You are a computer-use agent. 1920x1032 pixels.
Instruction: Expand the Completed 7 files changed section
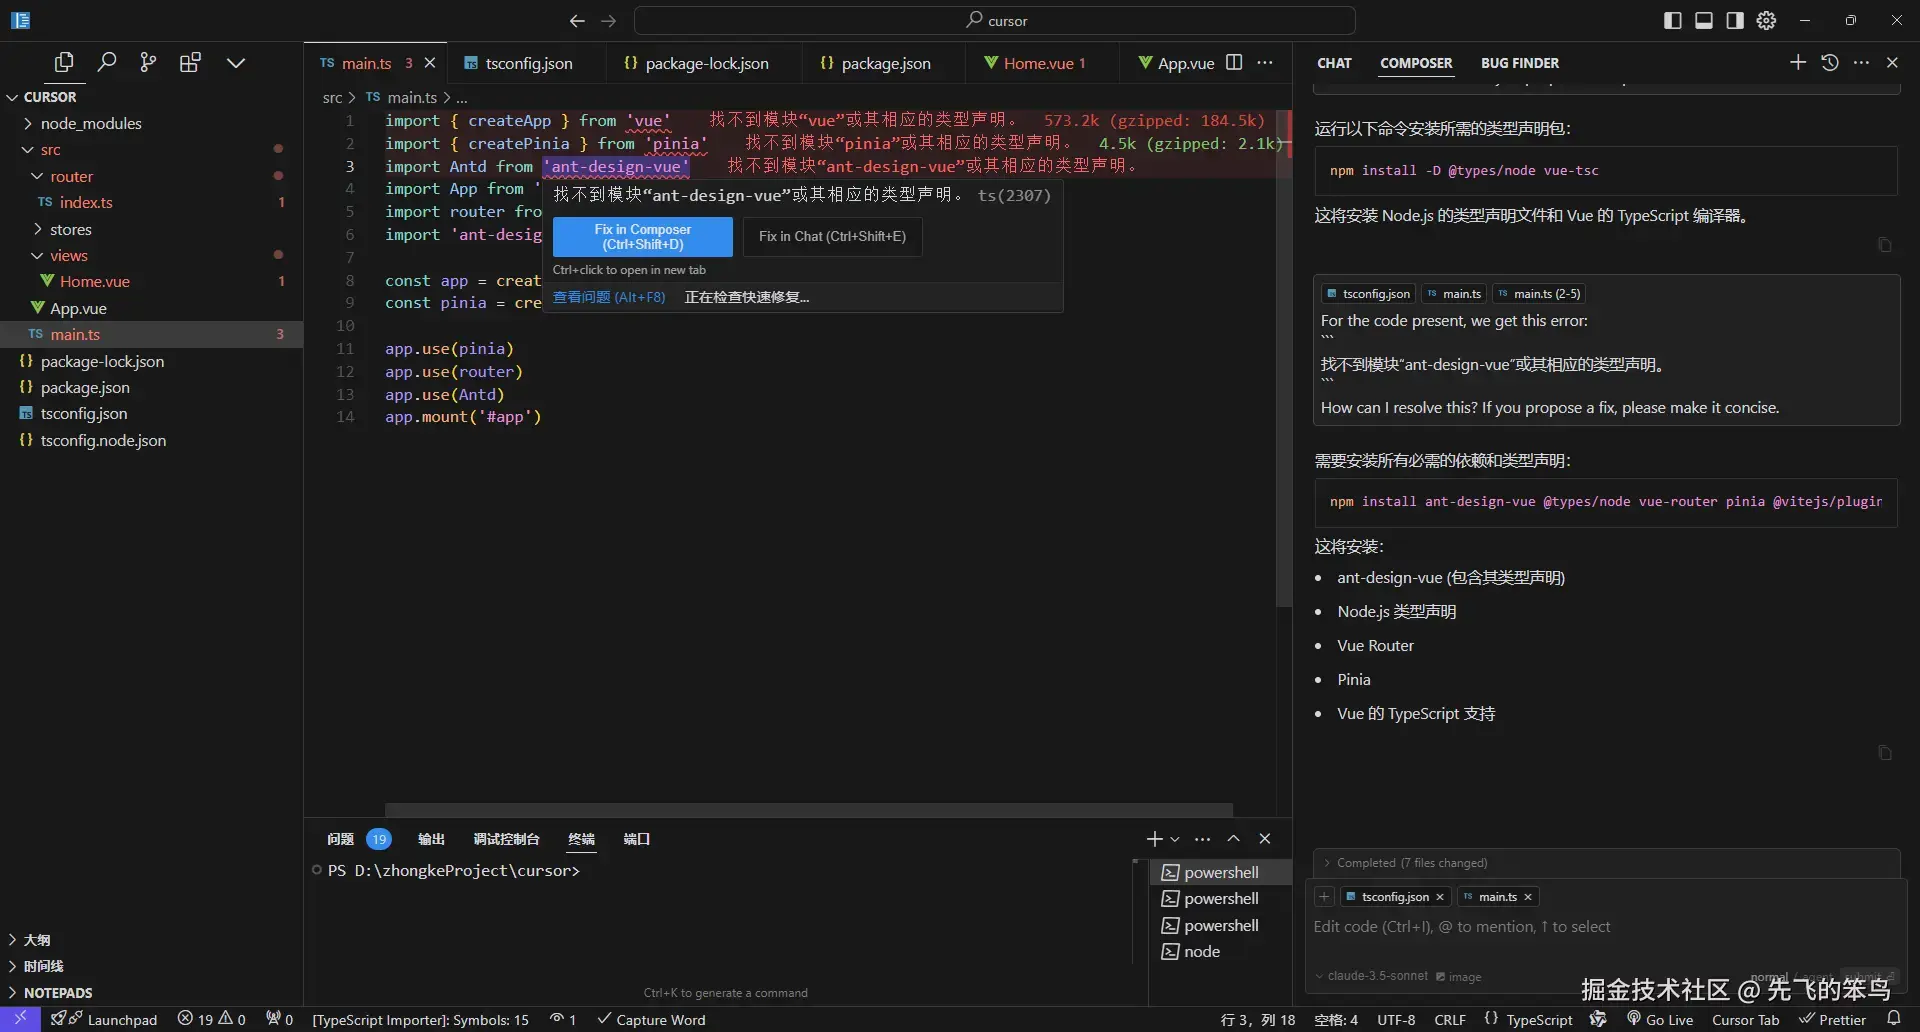point(1606,863)
